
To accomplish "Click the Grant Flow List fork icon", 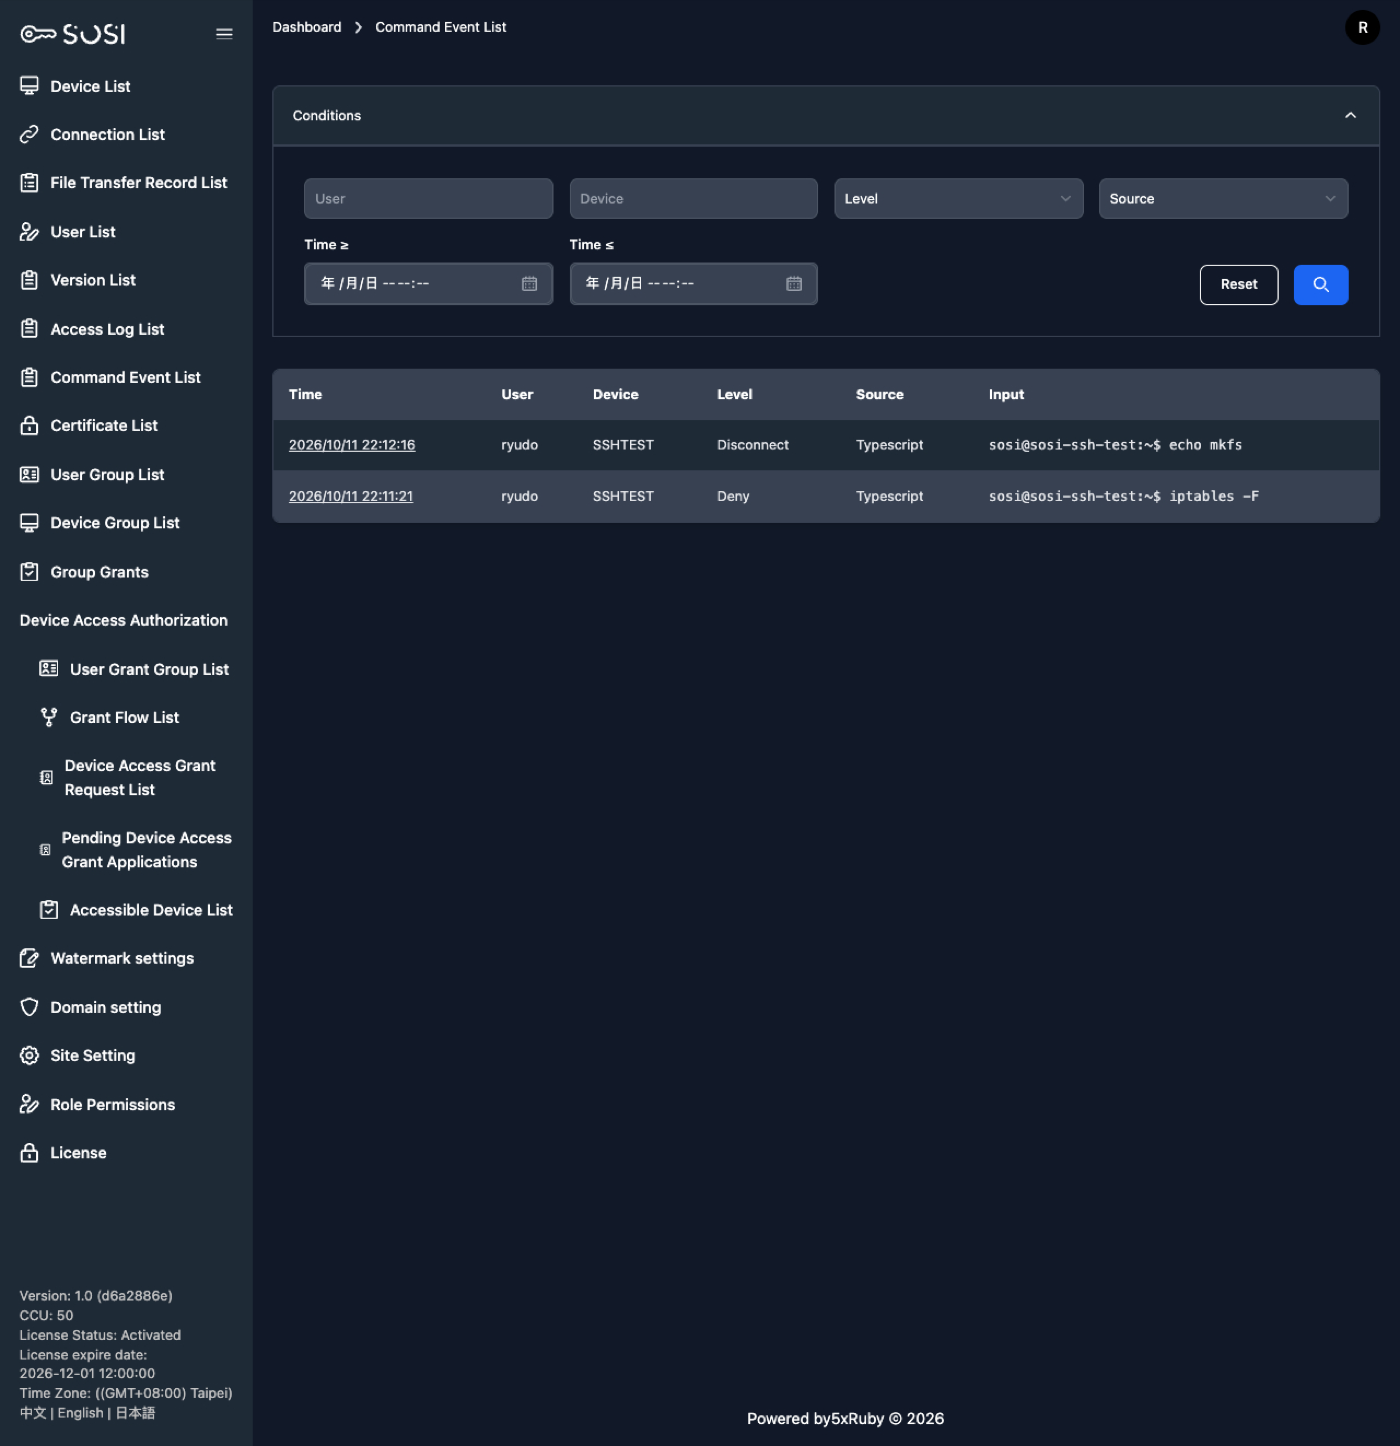I will (x=48, y=717).
